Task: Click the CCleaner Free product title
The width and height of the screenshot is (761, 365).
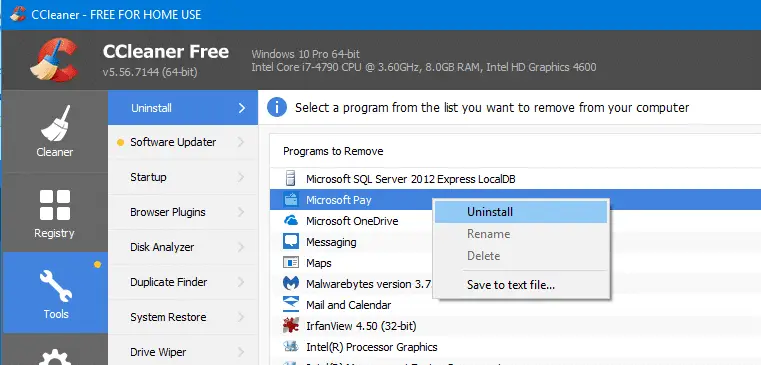Action: [165, 51]
